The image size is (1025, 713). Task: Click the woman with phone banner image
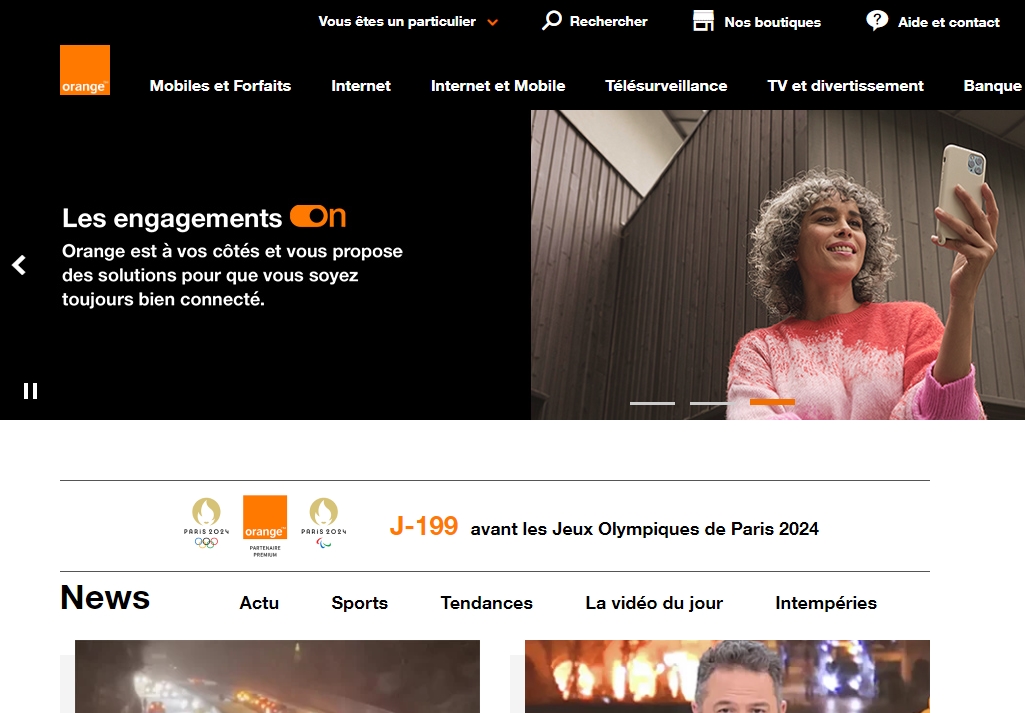click(x=778, y=265)
